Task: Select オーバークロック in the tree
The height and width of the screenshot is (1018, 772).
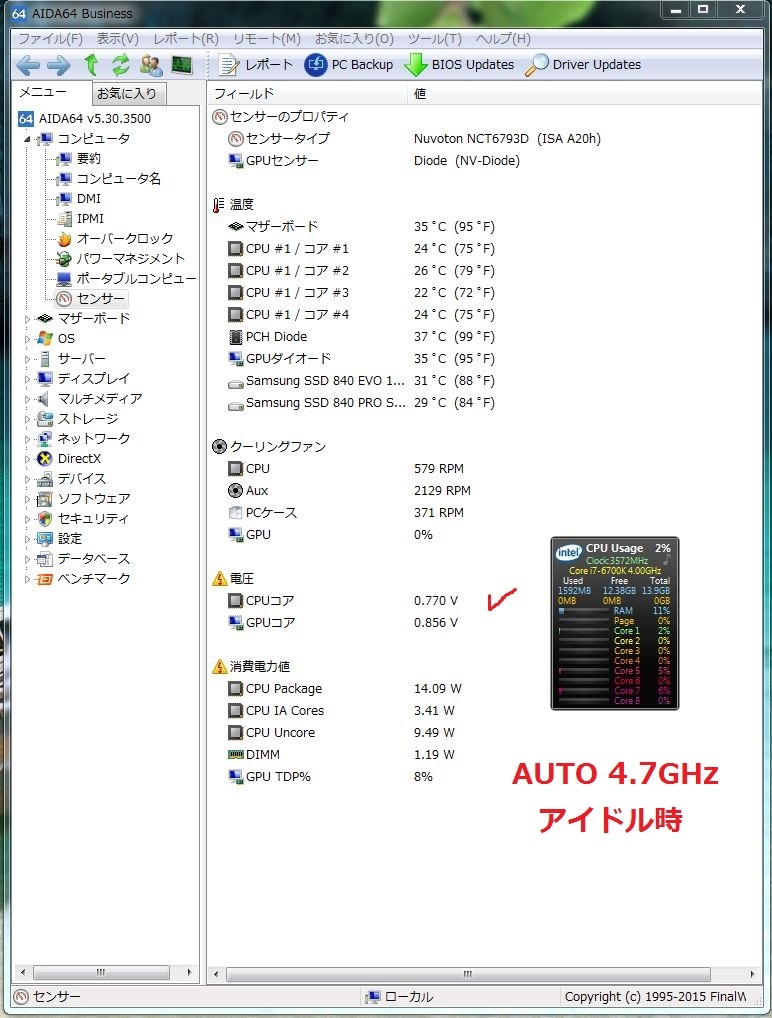Action: coord(115,239)
